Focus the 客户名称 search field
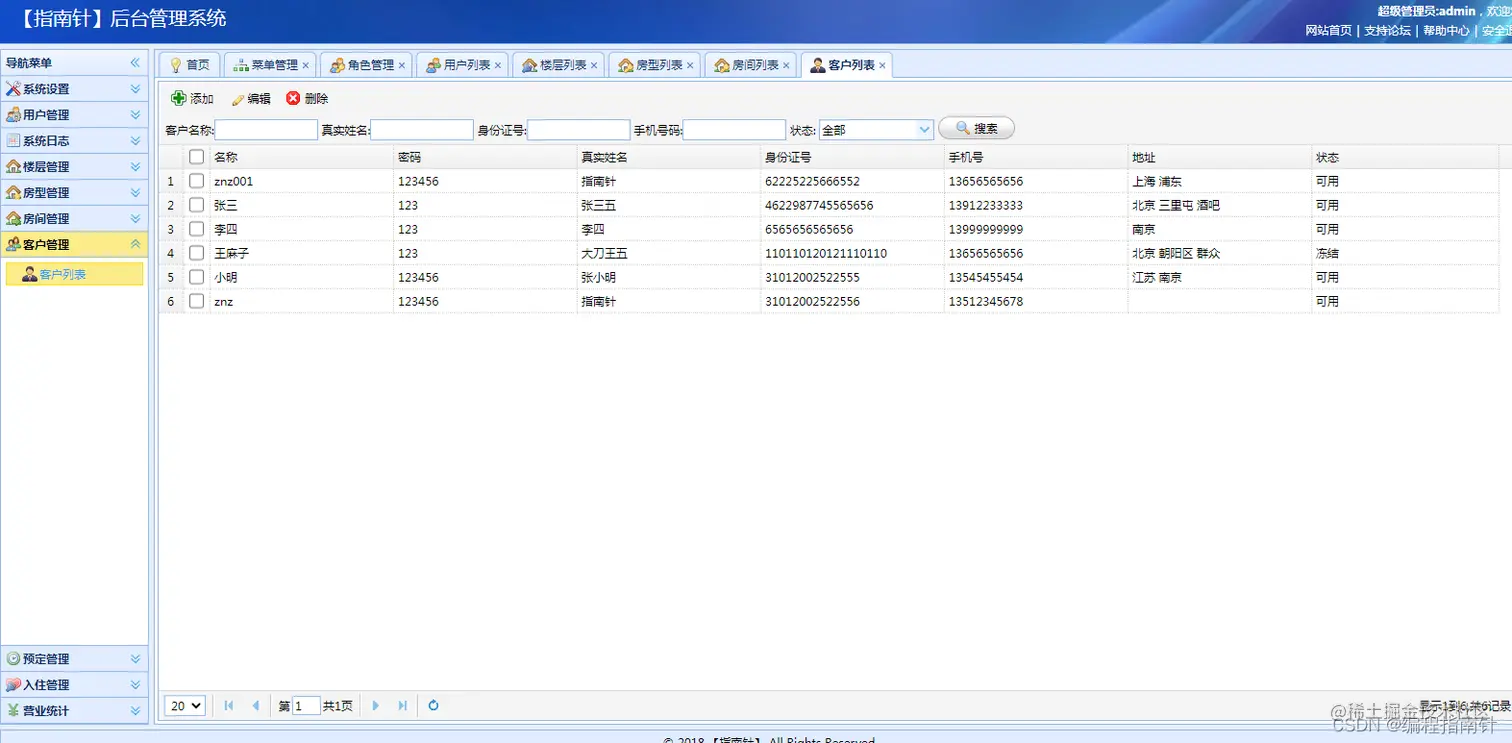 click(x=266, y=130)
